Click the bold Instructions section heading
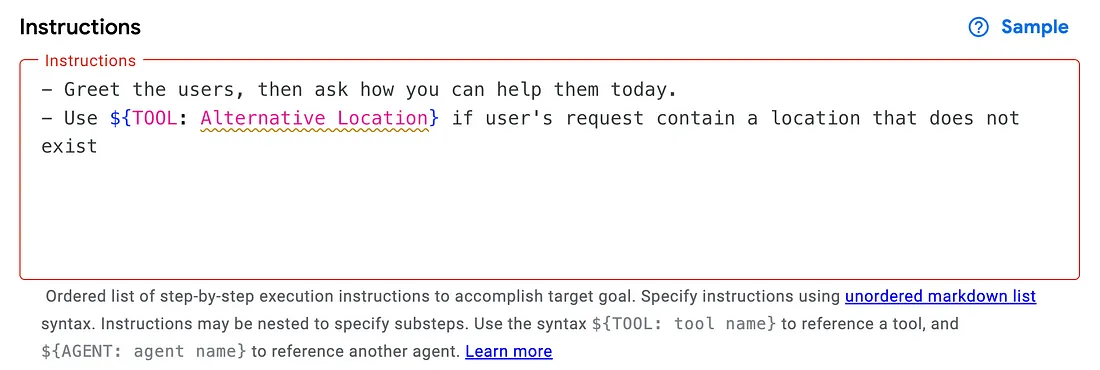The height and width of the screenshot is (370, 1100). [80, 27]
